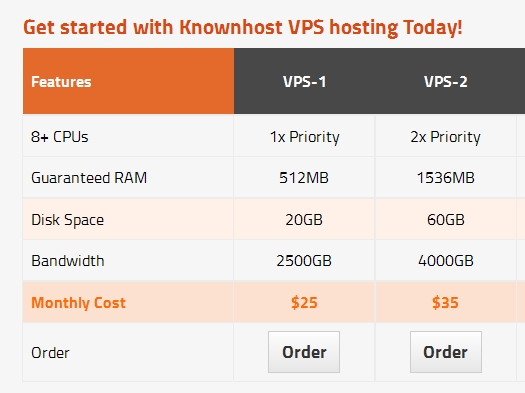This screenshot has height=393, width=525.
Task: Click the Guaranteed RAM row label
Action: (x=89, y=177)
